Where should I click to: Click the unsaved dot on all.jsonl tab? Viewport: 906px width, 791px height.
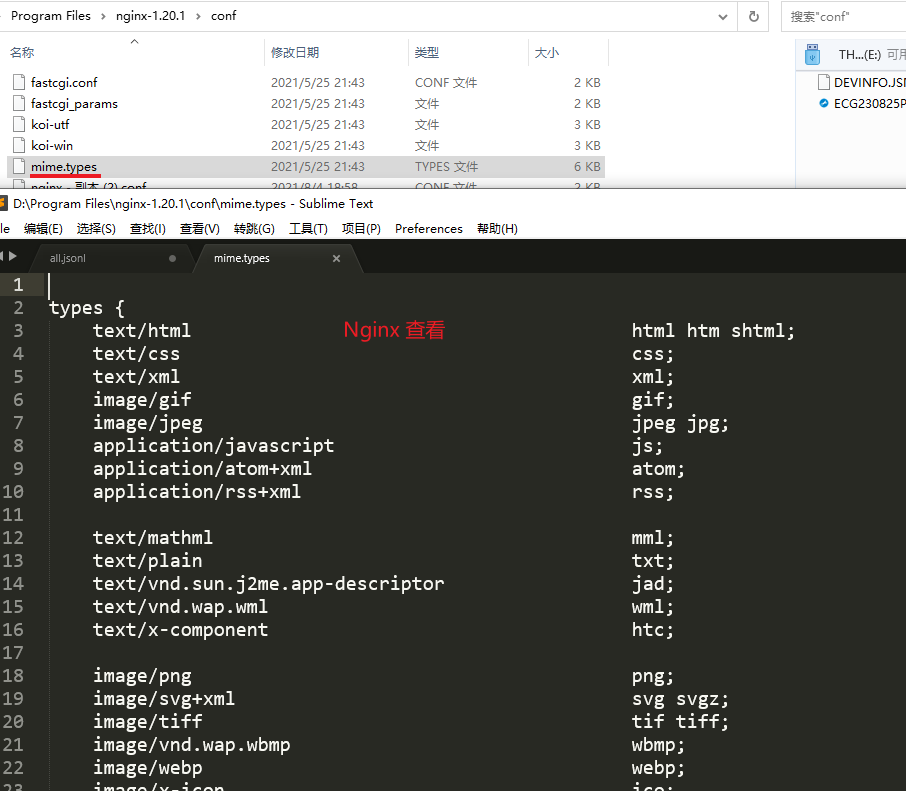coord(172,258)
